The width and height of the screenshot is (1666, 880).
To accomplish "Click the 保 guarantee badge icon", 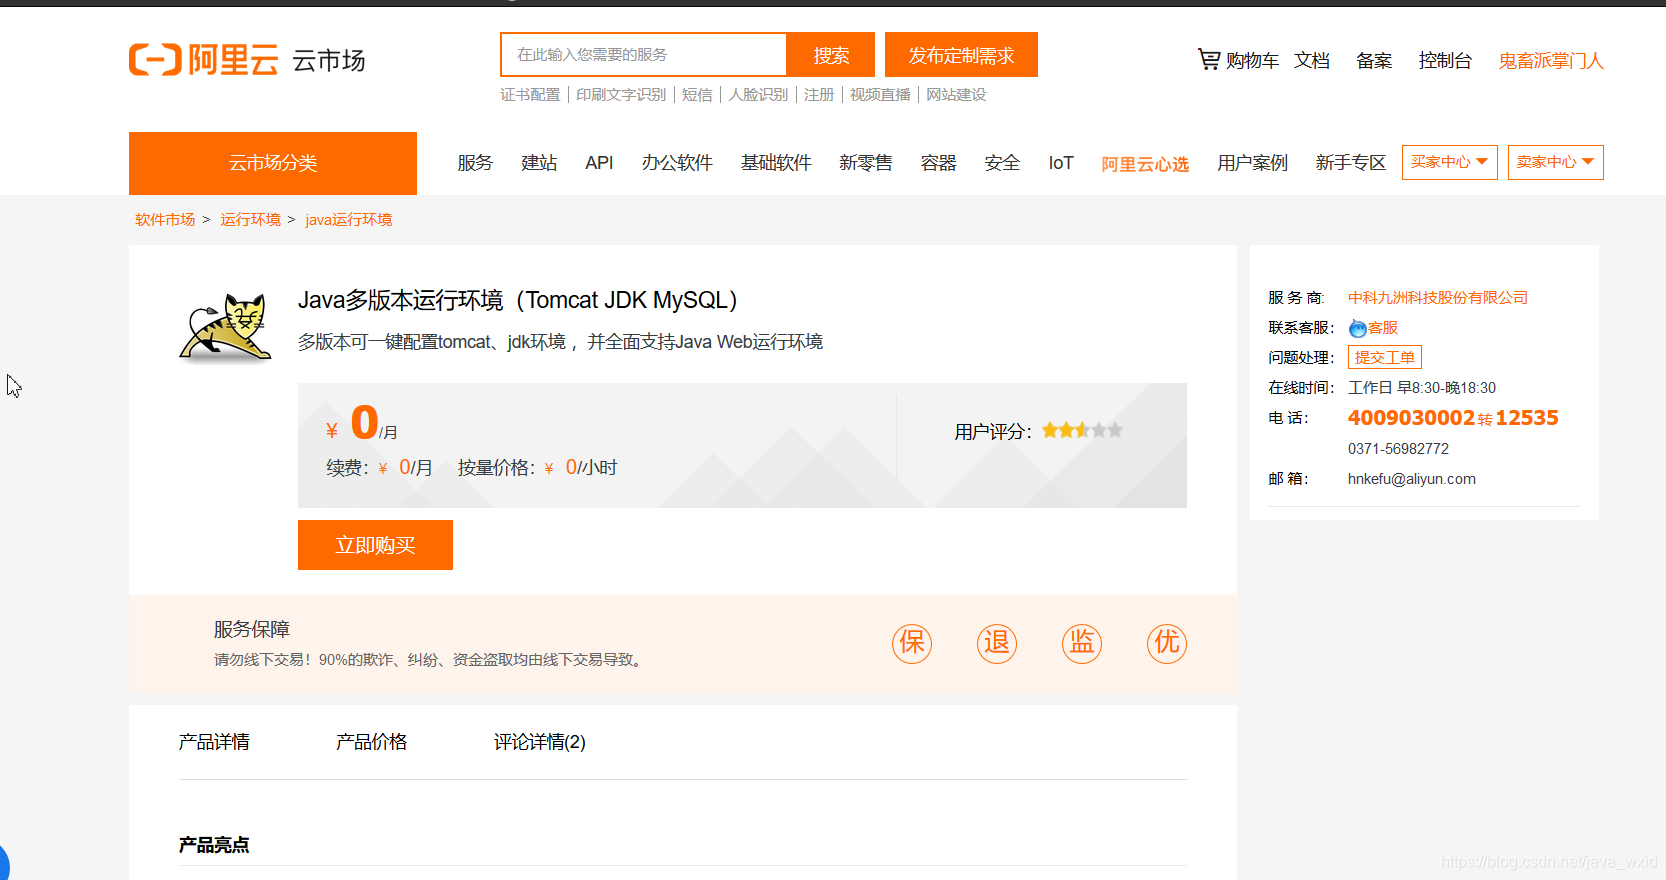I will 912,643.
